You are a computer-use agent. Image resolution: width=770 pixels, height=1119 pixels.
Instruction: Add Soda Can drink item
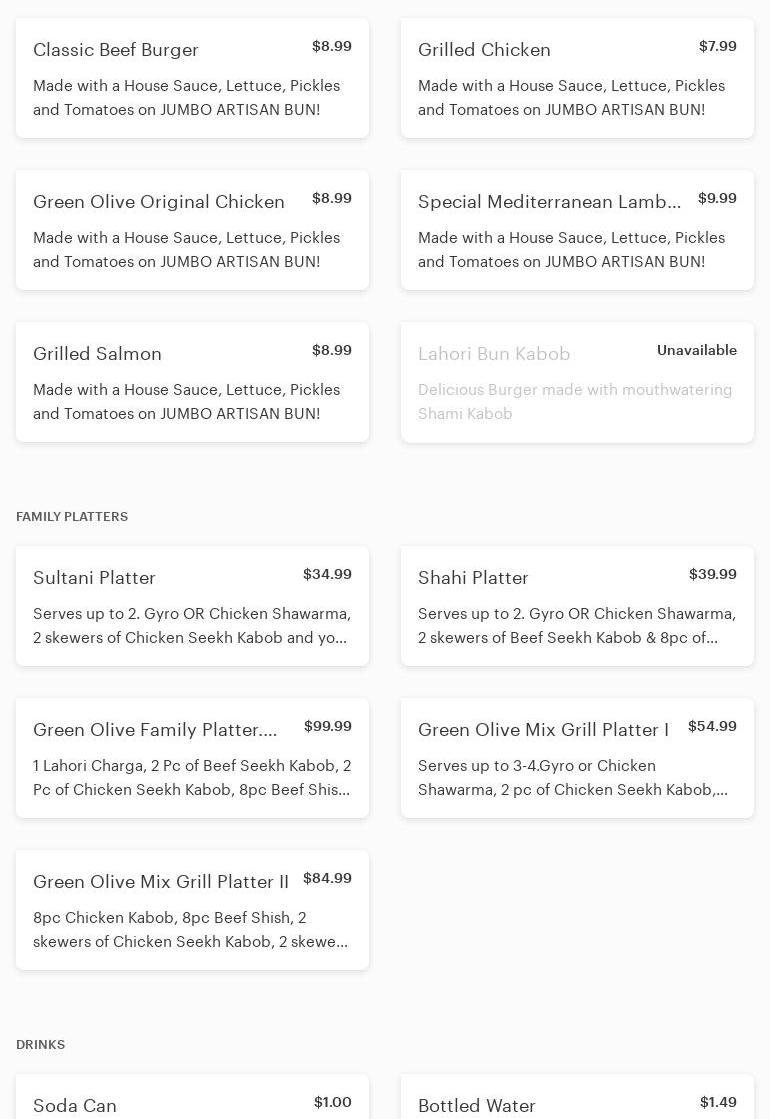[192, 1100]
